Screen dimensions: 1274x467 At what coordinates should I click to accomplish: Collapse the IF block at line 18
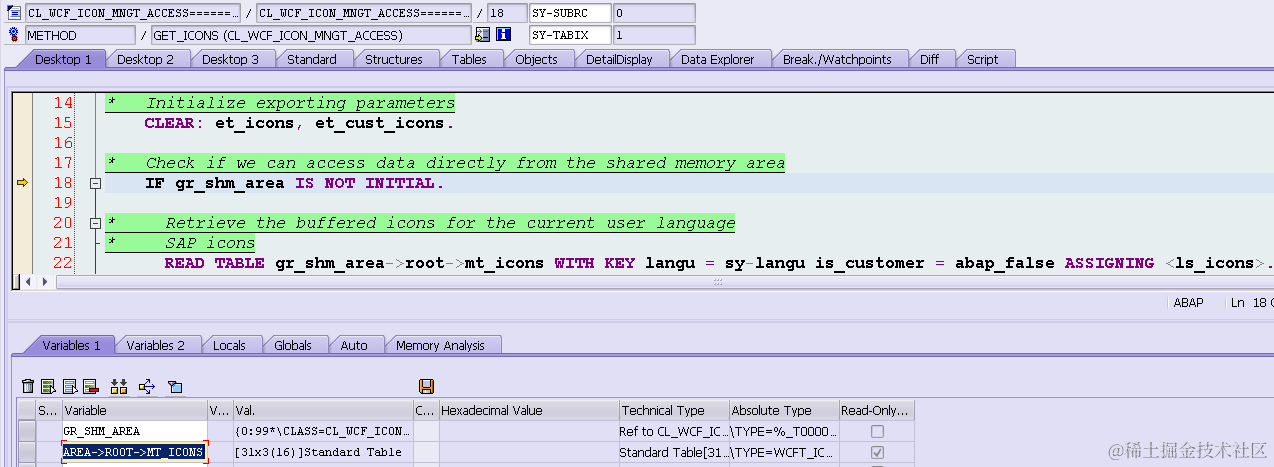(x=96, y=183)
